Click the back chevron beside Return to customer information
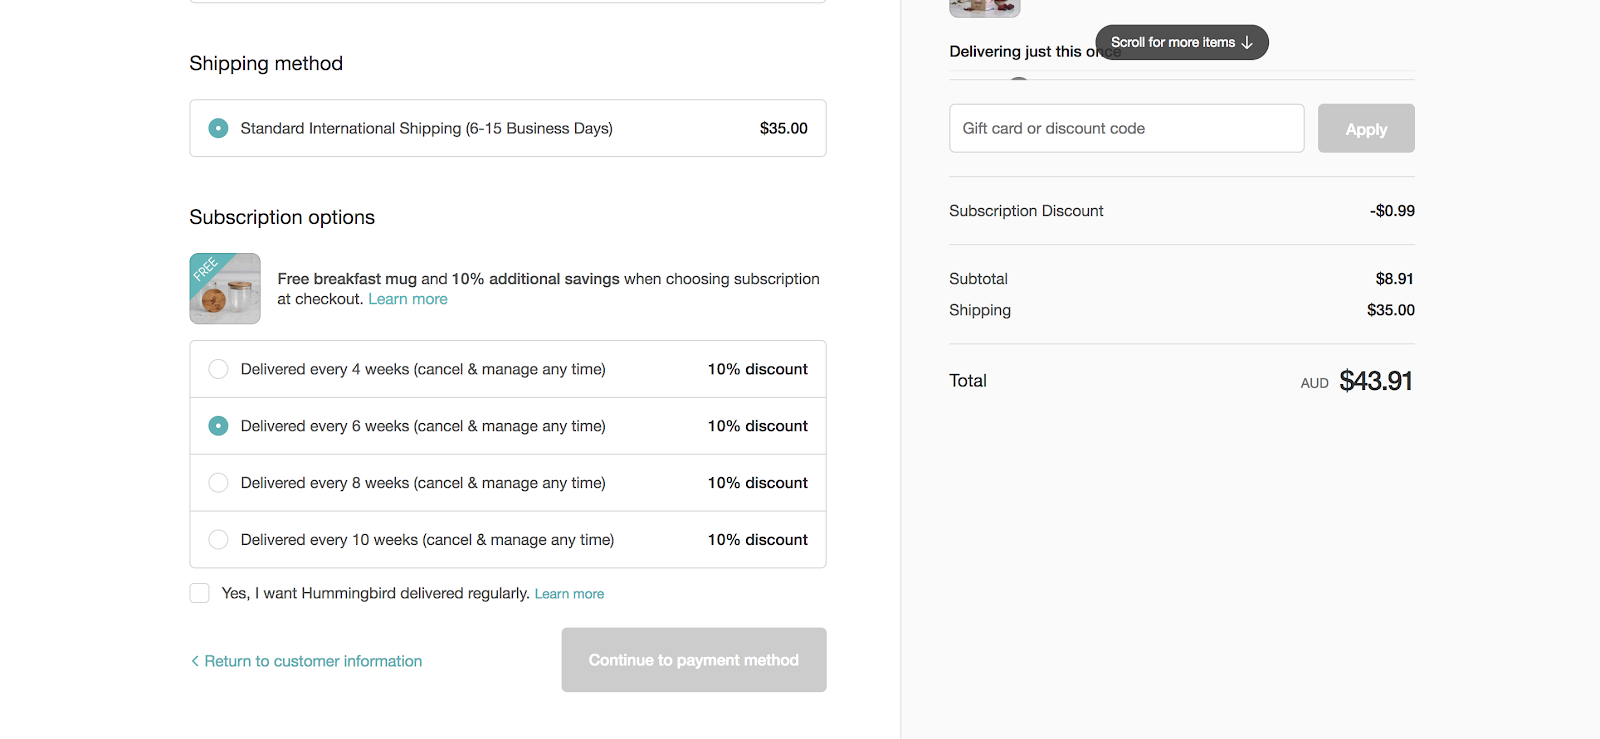Screen dimensions: 1600x739 click(195, 661)
